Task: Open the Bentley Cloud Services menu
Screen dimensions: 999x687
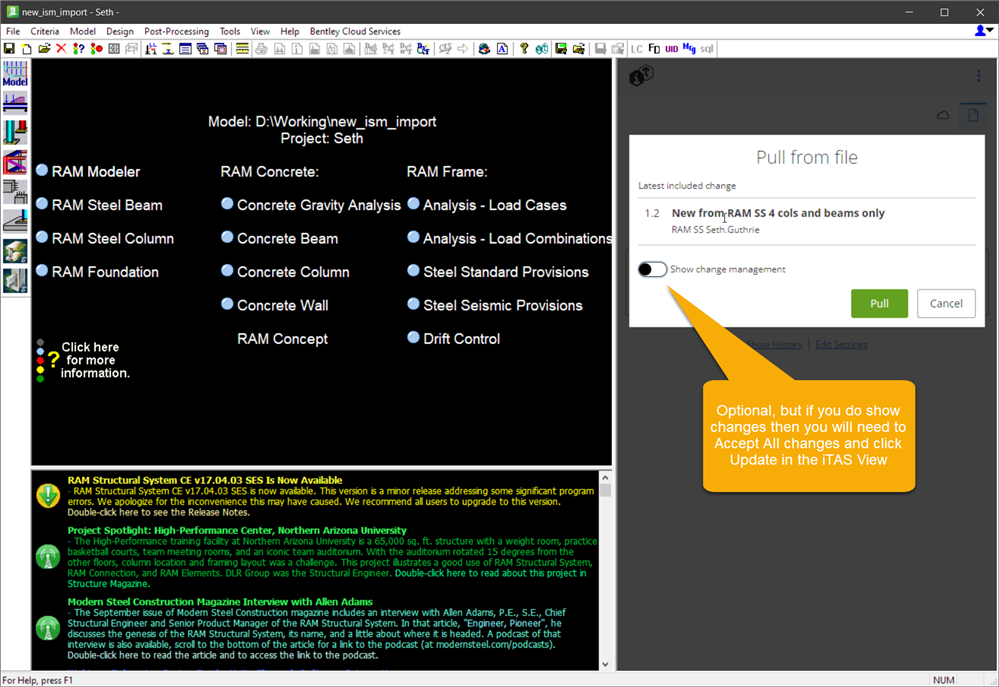Action: (x=355, y=31)
